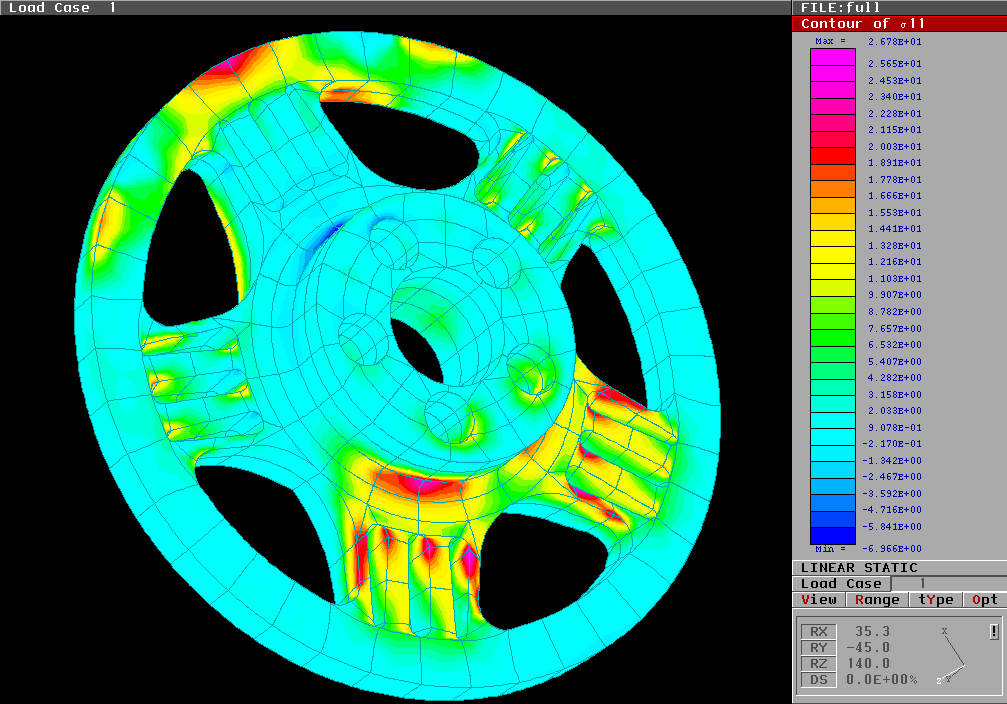The image size is (1007, 704).
Task: Click legend value 2.453E+01
Action: (x=895, y=80)
